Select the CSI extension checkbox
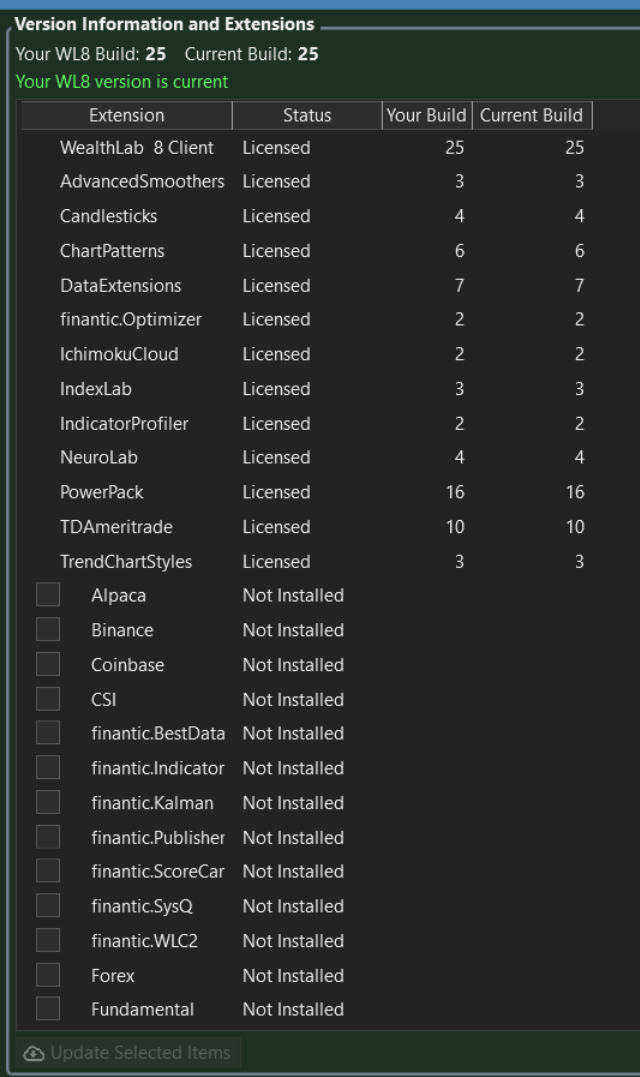The width and height of the screenshot is (640, 1077). (48, 699)
